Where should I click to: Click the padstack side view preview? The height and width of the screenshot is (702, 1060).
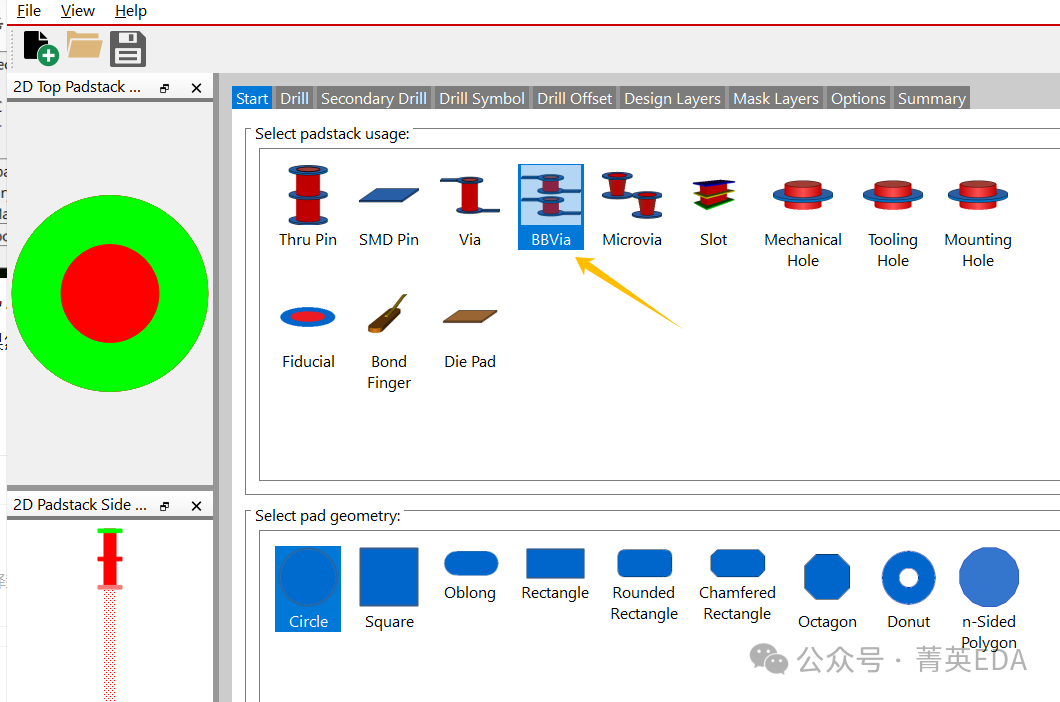point(110,614)
